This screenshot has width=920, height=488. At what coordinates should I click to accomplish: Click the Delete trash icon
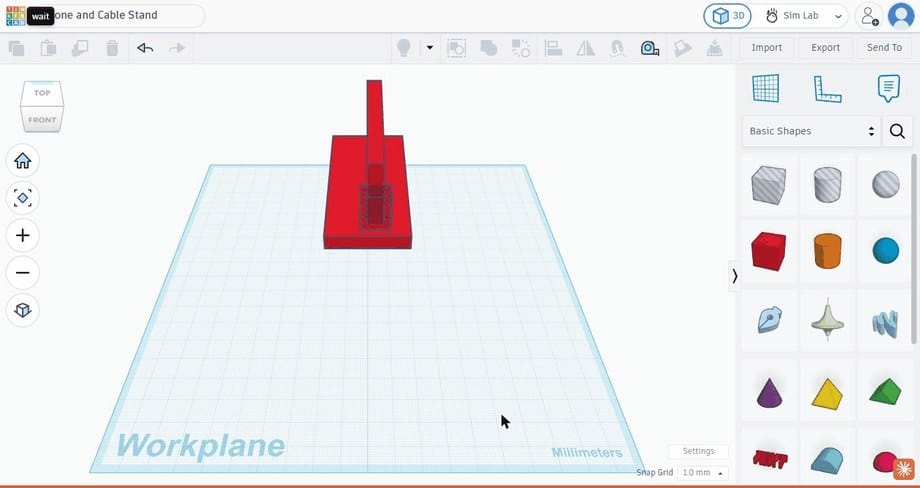click(x=112, y=48)
